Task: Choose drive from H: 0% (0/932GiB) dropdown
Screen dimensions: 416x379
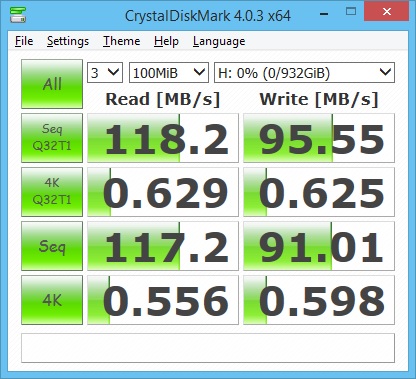Action: (304, 72)
